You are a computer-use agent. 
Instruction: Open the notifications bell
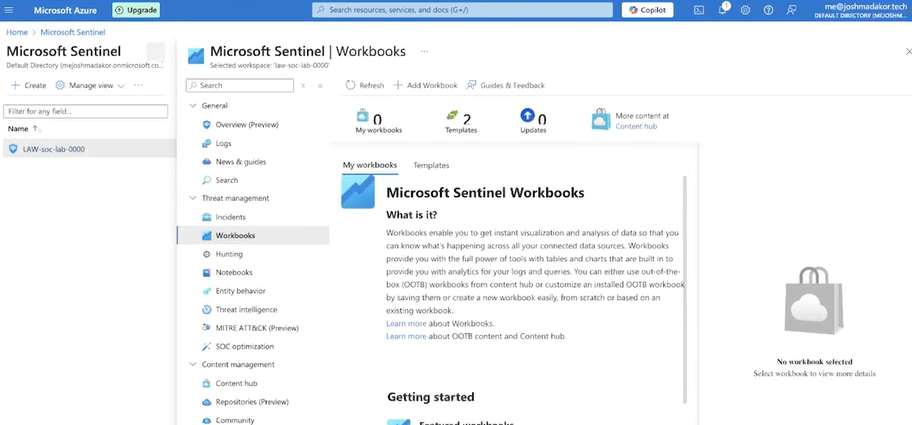(x=722, y=10)
